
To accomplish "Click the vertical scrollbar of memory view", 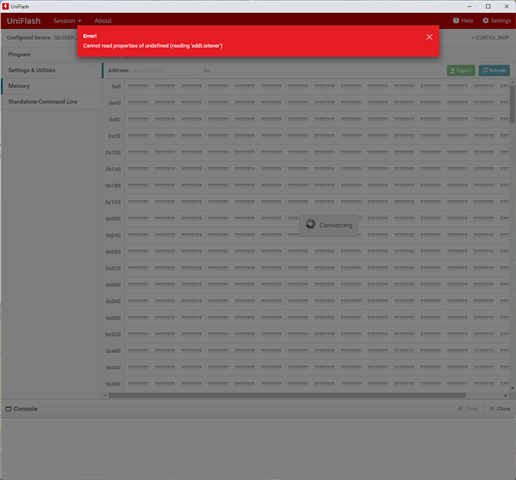I will (512, 104).
